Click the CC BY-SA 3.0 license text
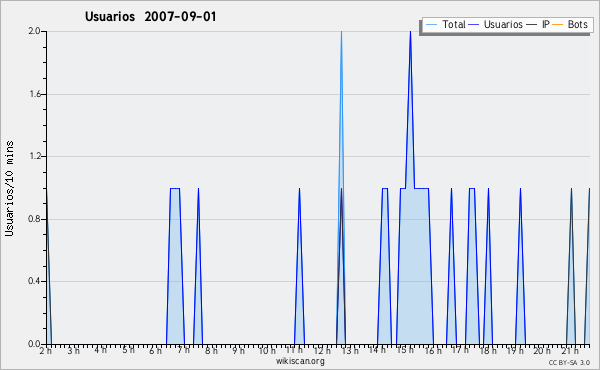The width and height of the screenshot is (600, 370). tap(569, 362)
